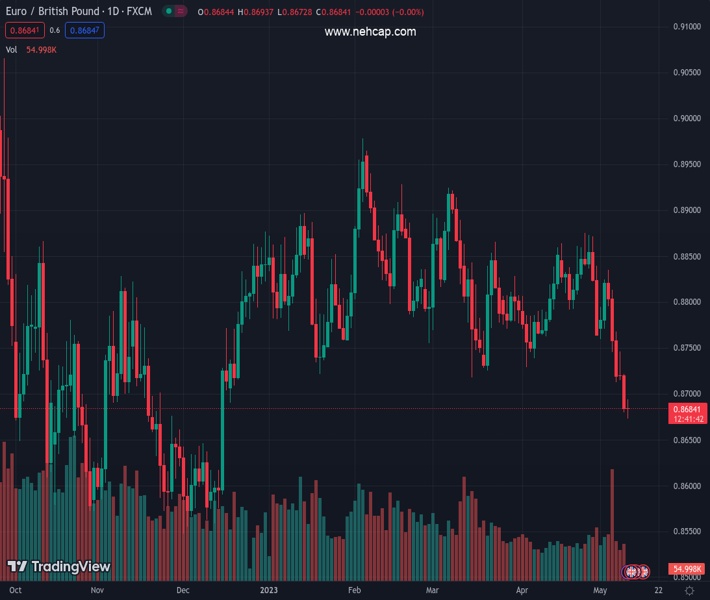This screenshot has width=710, height=600.
Task: Click the UK flag economic event marker
Action: 632,571
